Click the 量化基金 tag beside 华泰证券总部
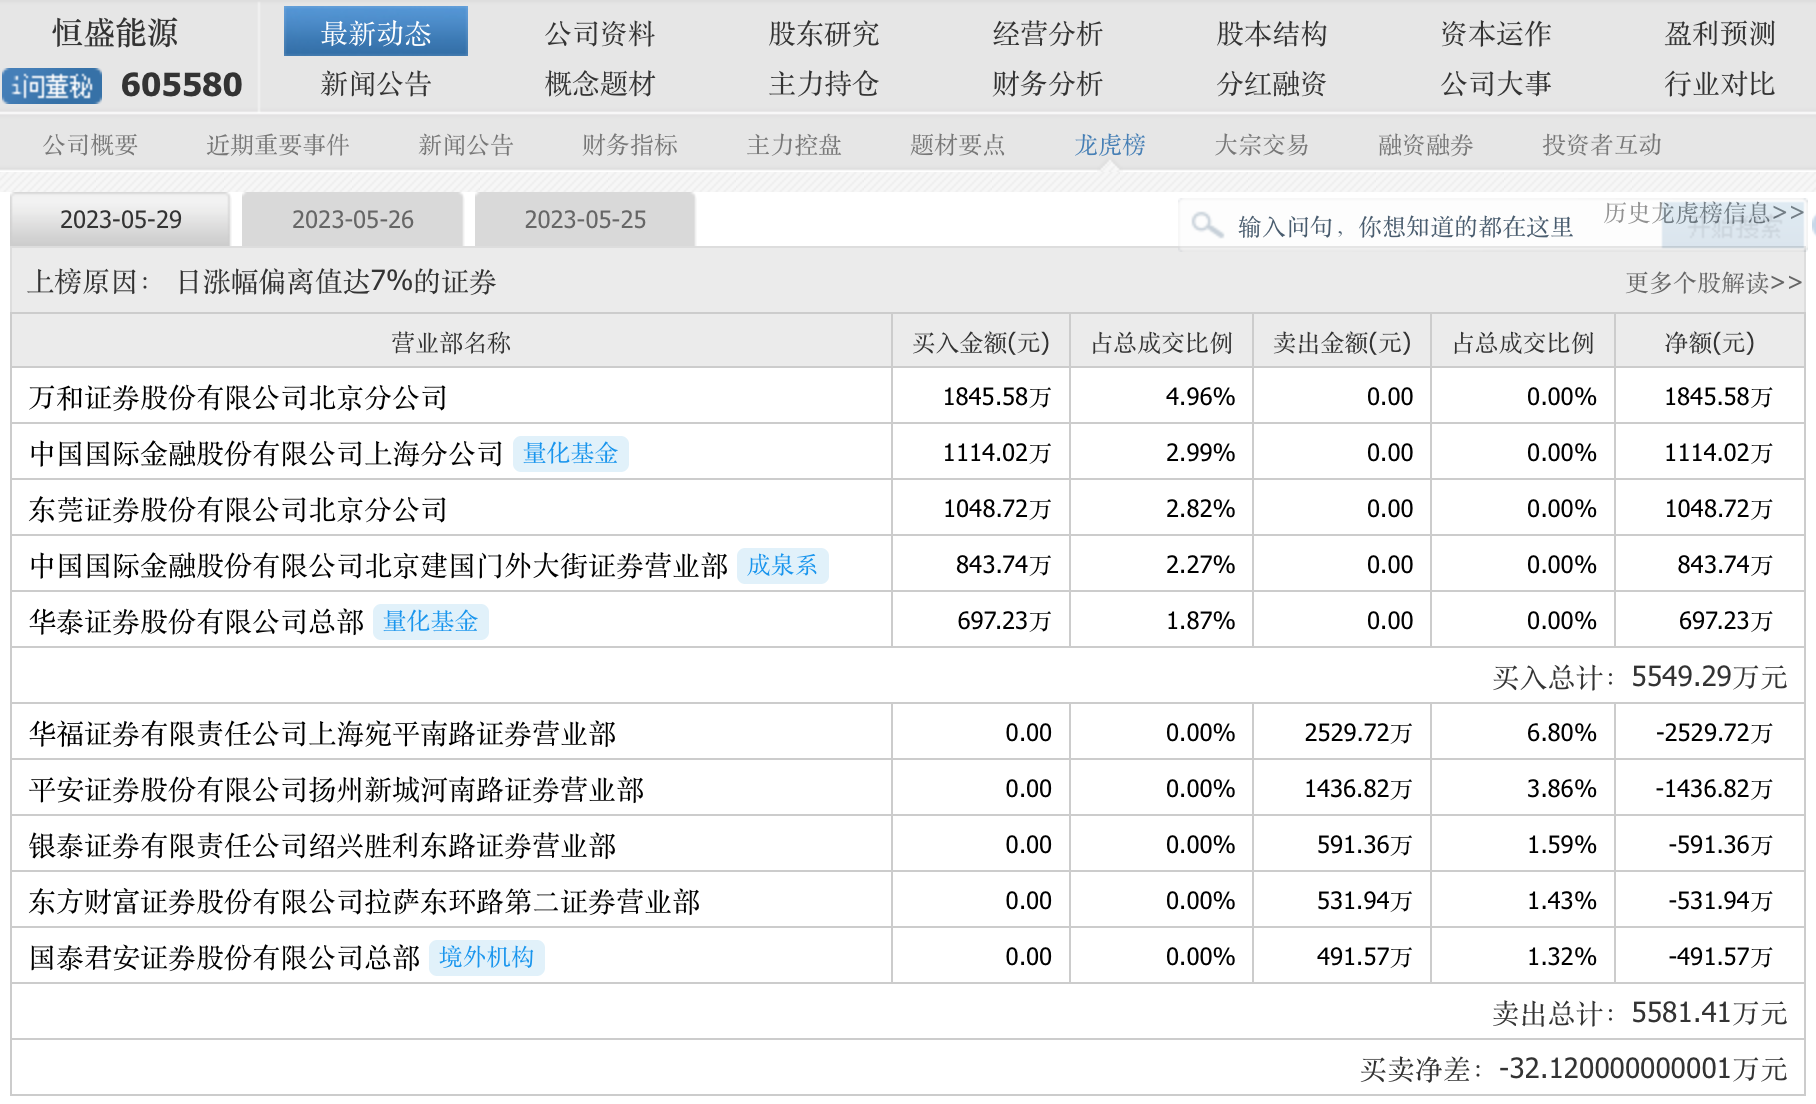This screenshot has width=1816, height=1104. (x=430, y=622)
